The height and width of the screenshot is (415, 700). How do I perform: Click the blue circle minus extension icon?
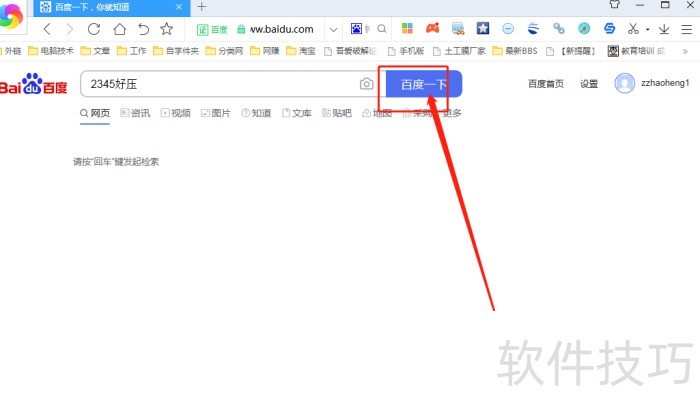point(508,29)
